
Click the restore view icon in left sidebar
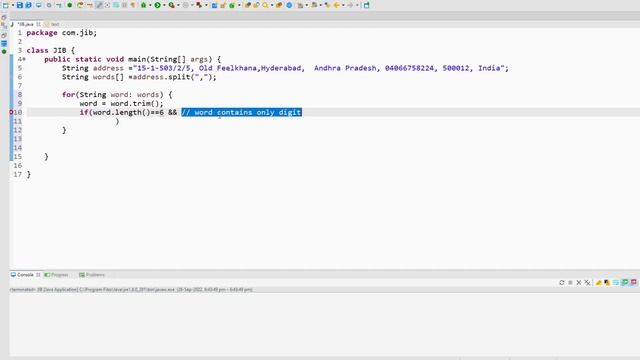(x=4, y=18)
